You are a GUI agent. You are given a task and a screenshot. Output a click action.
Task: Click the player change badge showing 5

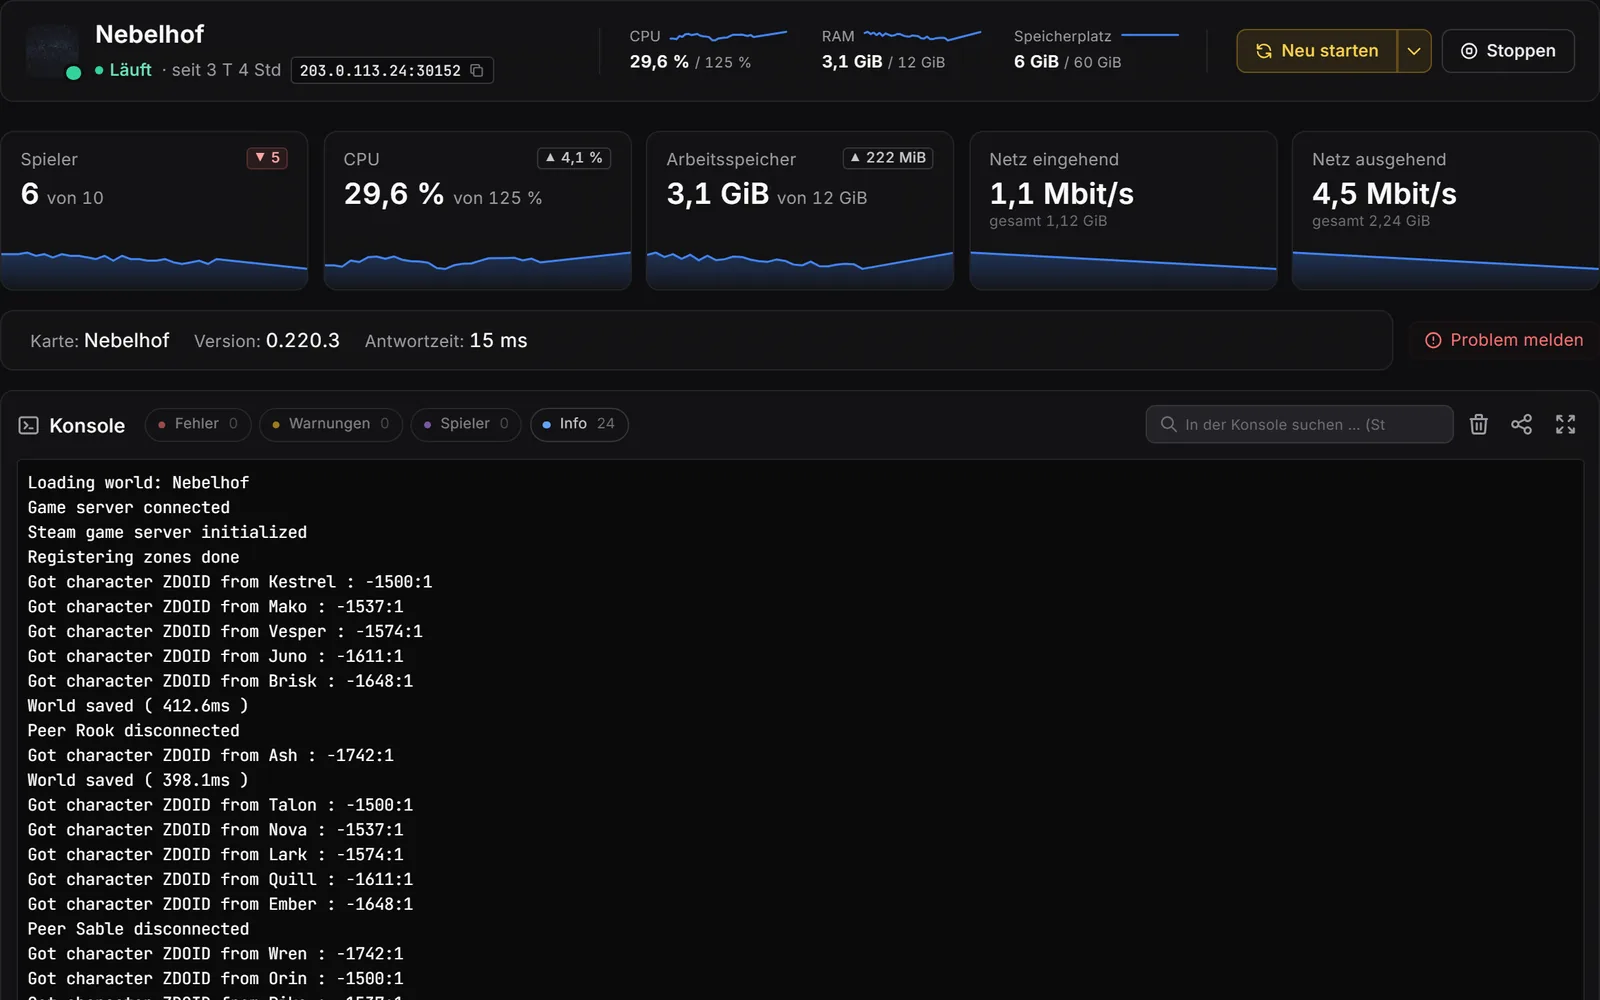pos(267,158)
